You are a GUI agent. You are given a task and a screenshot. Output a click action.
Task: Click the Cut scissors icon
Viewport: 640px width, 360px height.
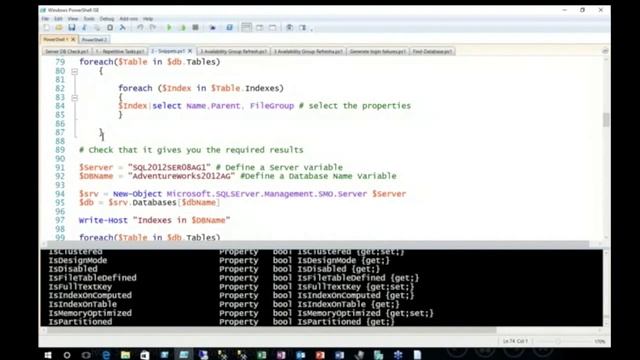coord(84,28)
